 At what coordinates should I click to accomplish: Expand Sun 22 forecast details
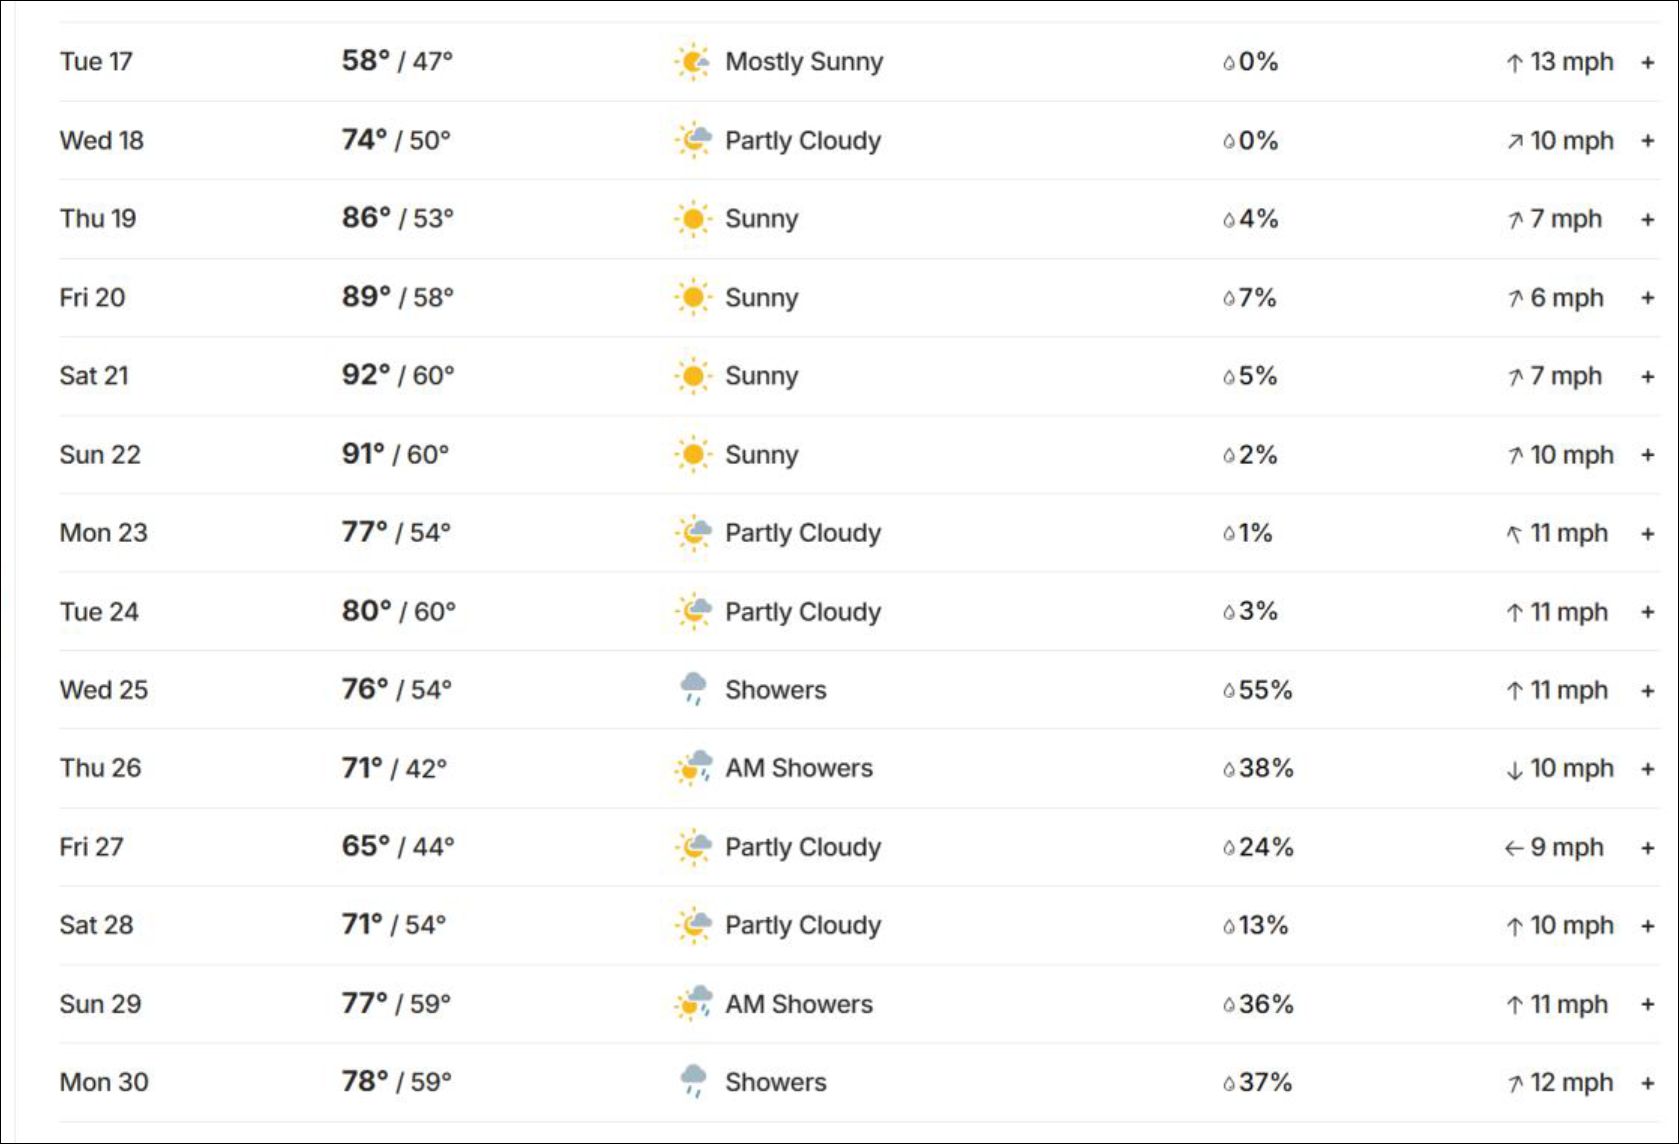point(1648,455)
